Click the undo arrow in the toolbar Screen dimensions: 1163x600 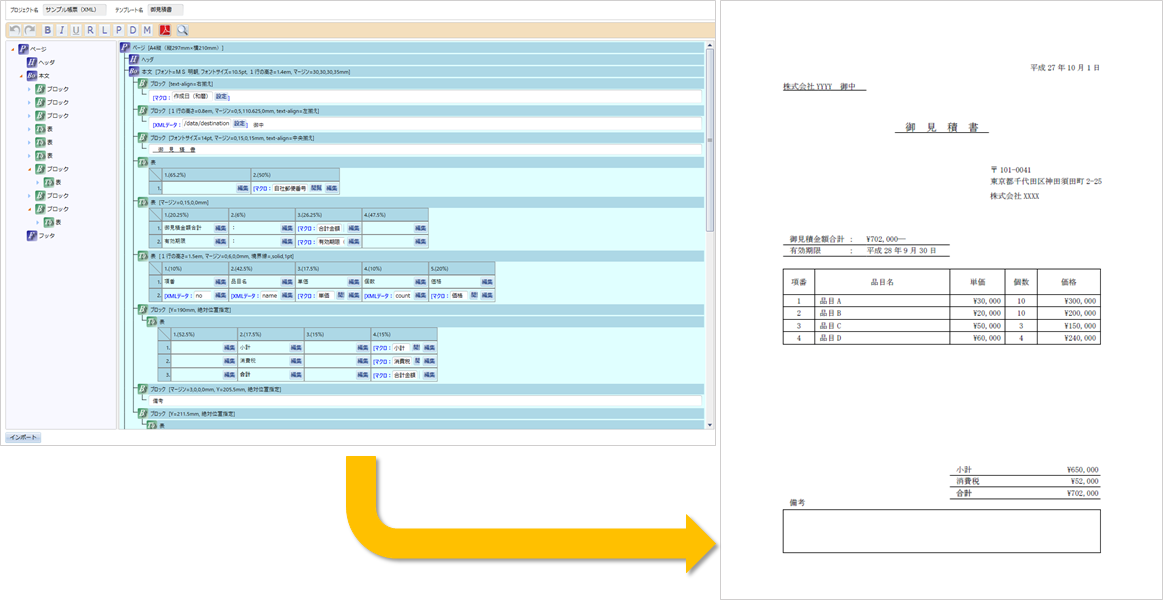coord(14,30)
